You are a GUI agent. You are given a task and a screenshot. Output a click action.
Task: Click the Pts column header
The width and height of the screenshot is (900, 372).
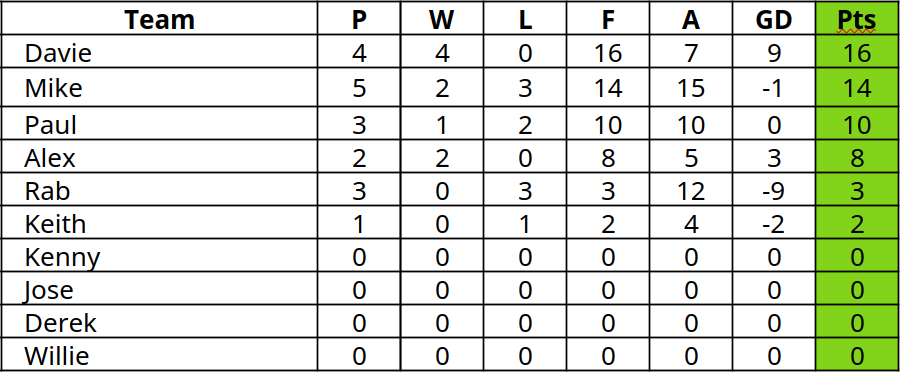tap(857, 18)
